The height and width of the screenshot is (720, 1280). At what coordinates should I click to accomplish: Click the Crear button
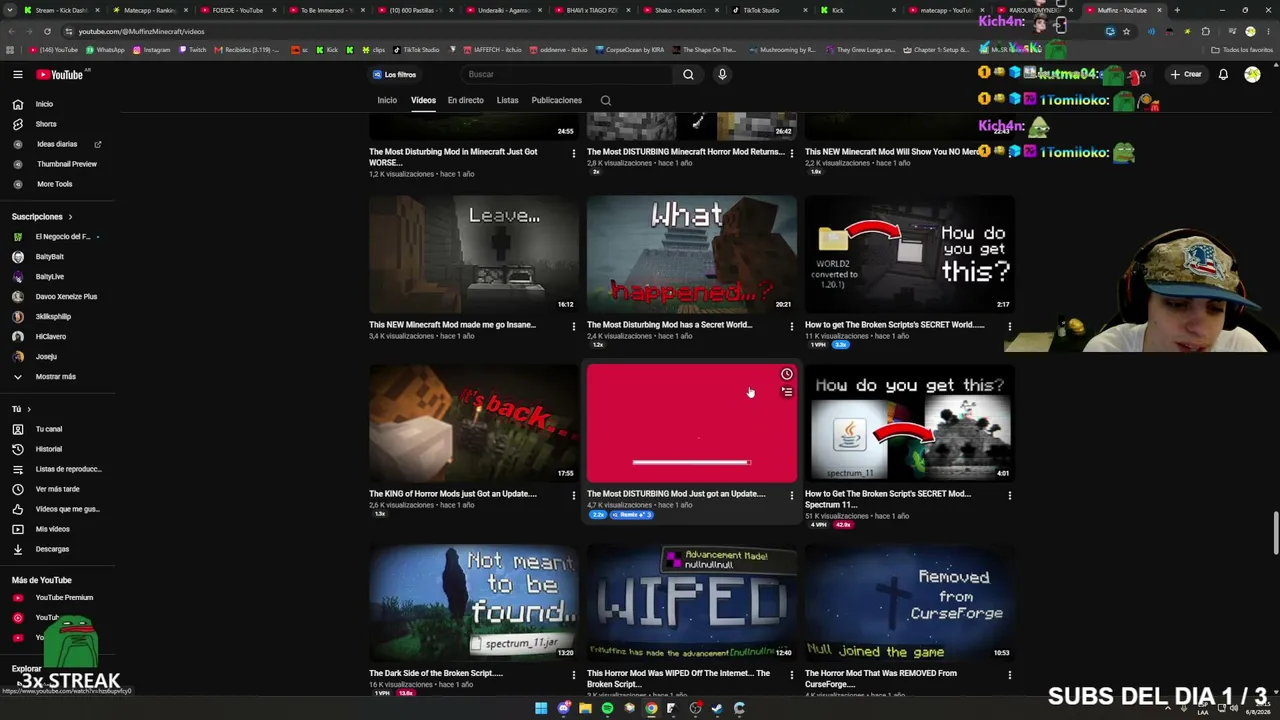pos(1186,74)
